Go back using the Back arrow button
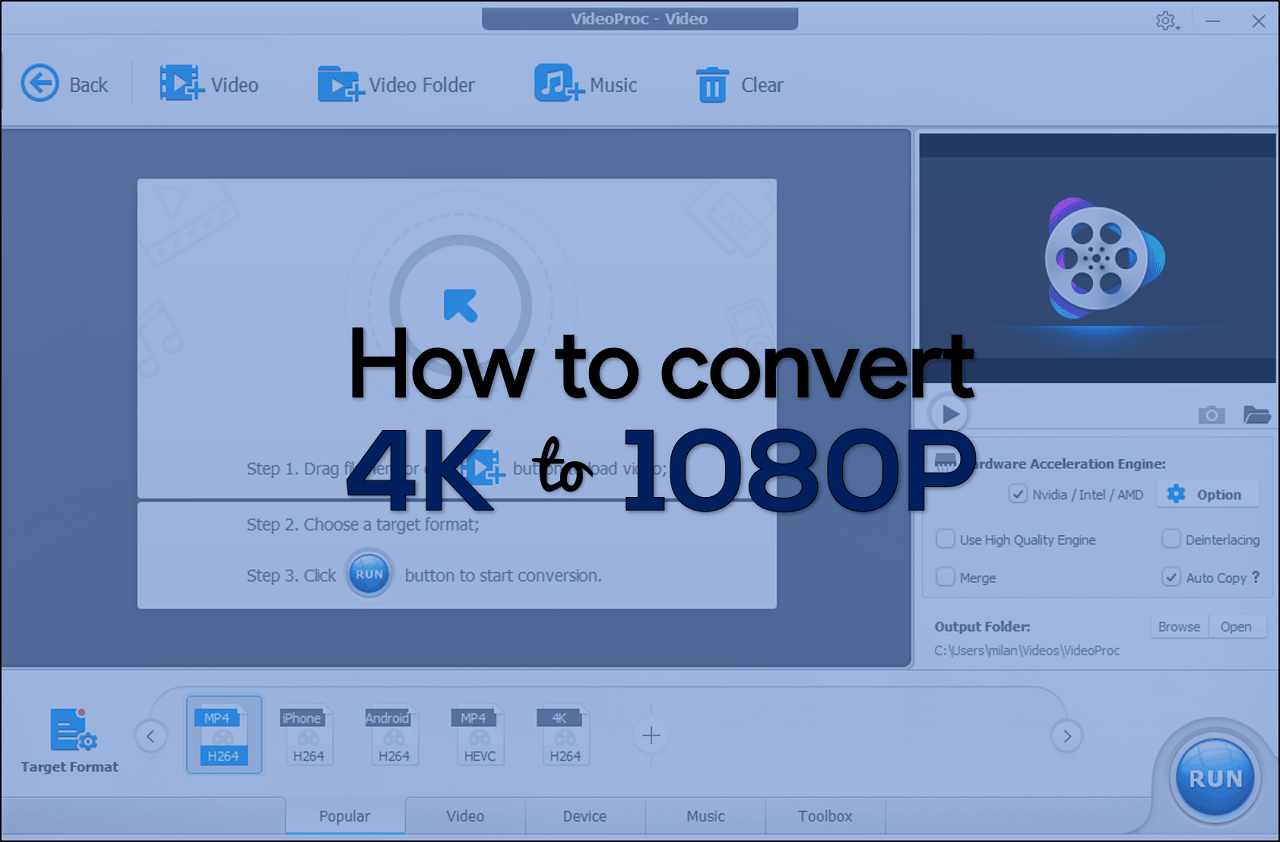1280x842 pixels. click(64, 85)
